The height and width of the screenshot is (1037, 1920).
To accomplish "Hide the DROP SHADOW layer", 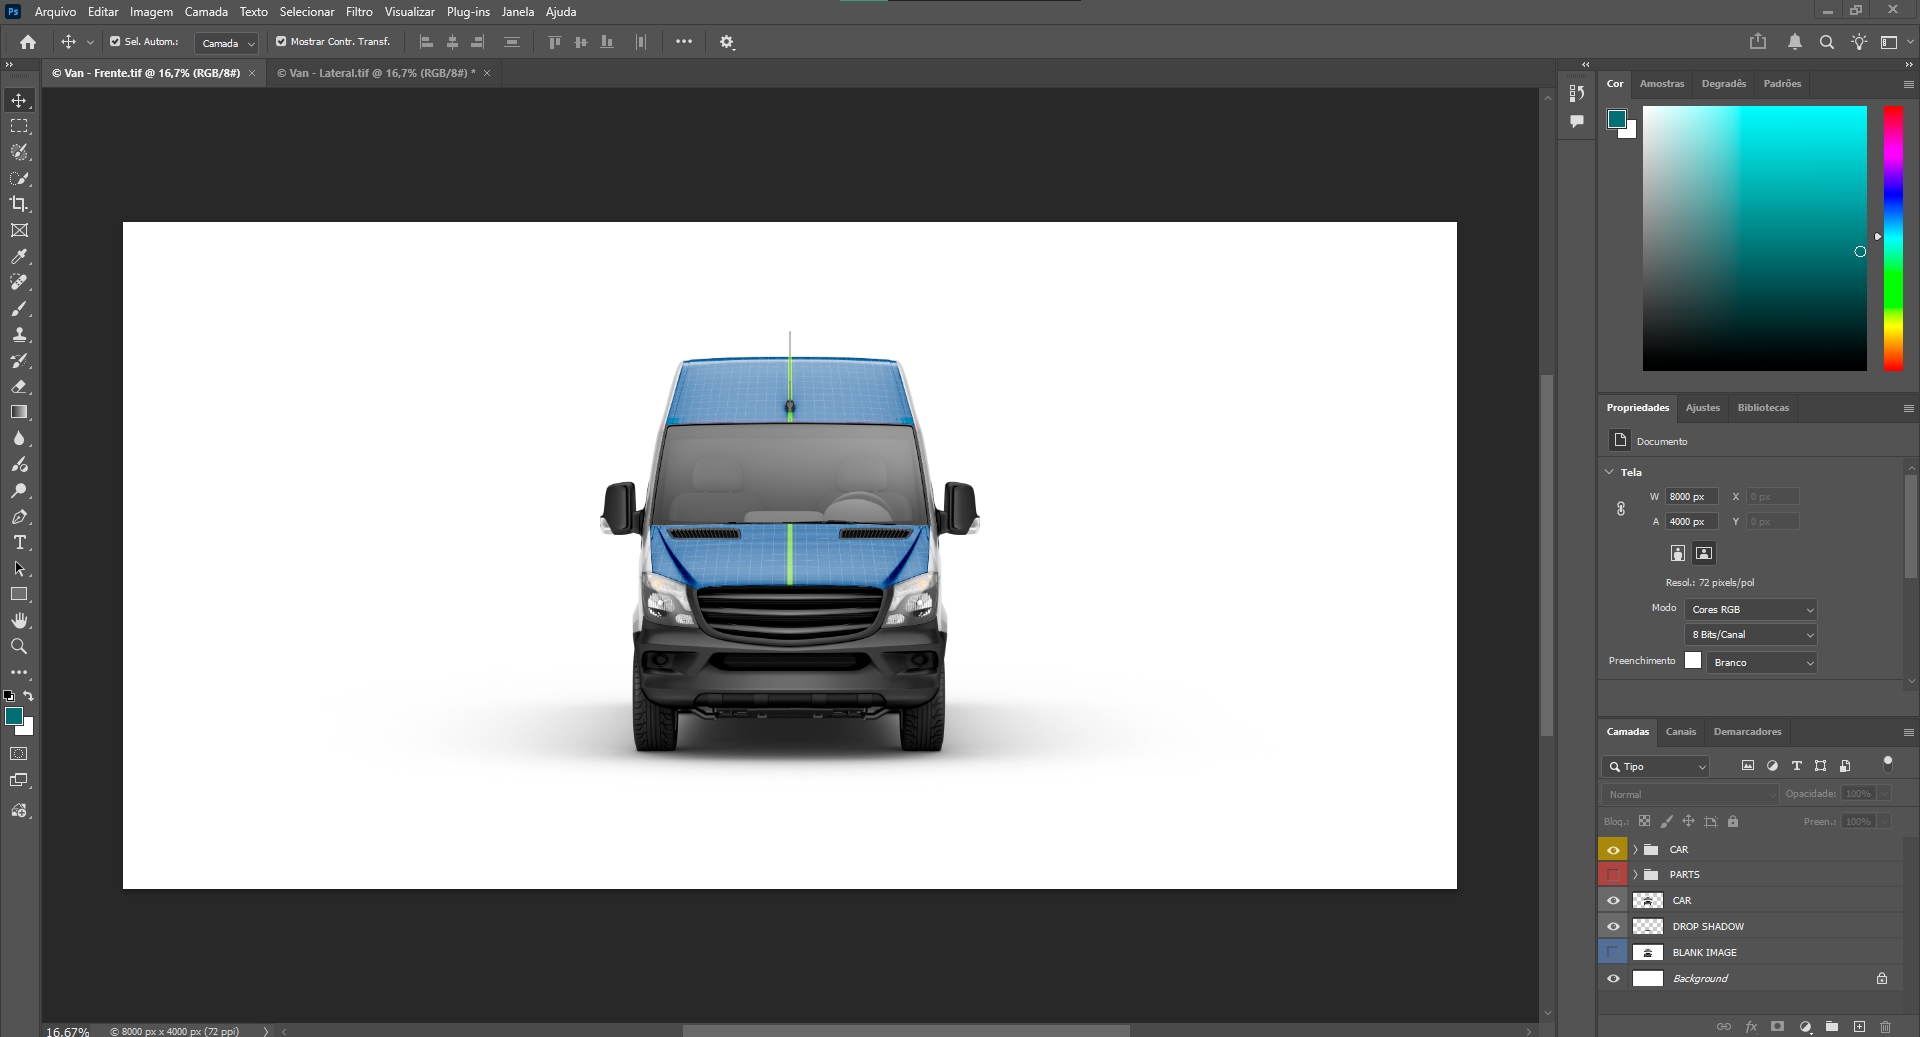I will coord(1613,926).
